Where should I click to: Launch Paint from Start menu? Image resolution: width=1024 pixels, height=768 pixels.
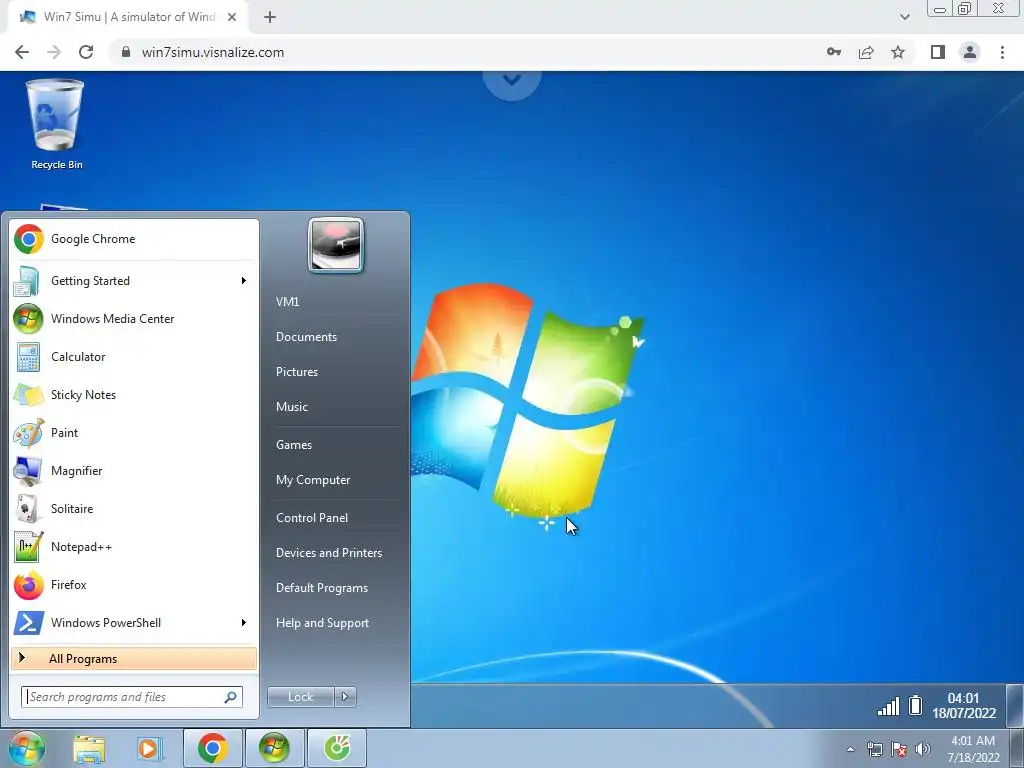[x=134, y=432]
